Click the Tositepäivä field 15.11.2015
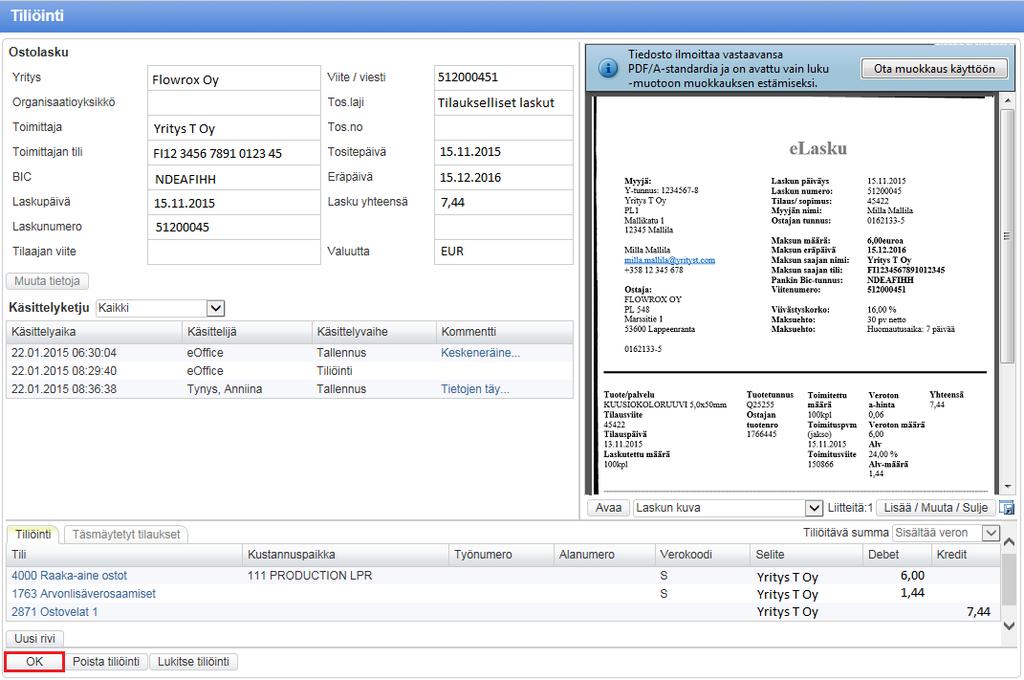The width and height of the screenshot is (1024, 680). coord(504,152)
